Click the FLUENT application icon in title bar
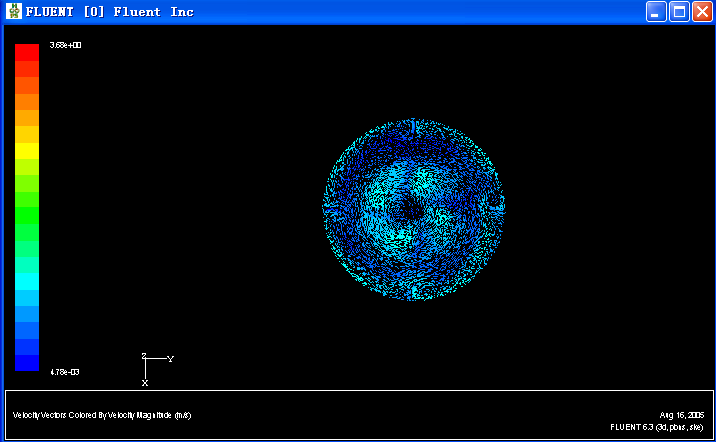The height and width of the screenshot is (442, 716). (14, 11)
